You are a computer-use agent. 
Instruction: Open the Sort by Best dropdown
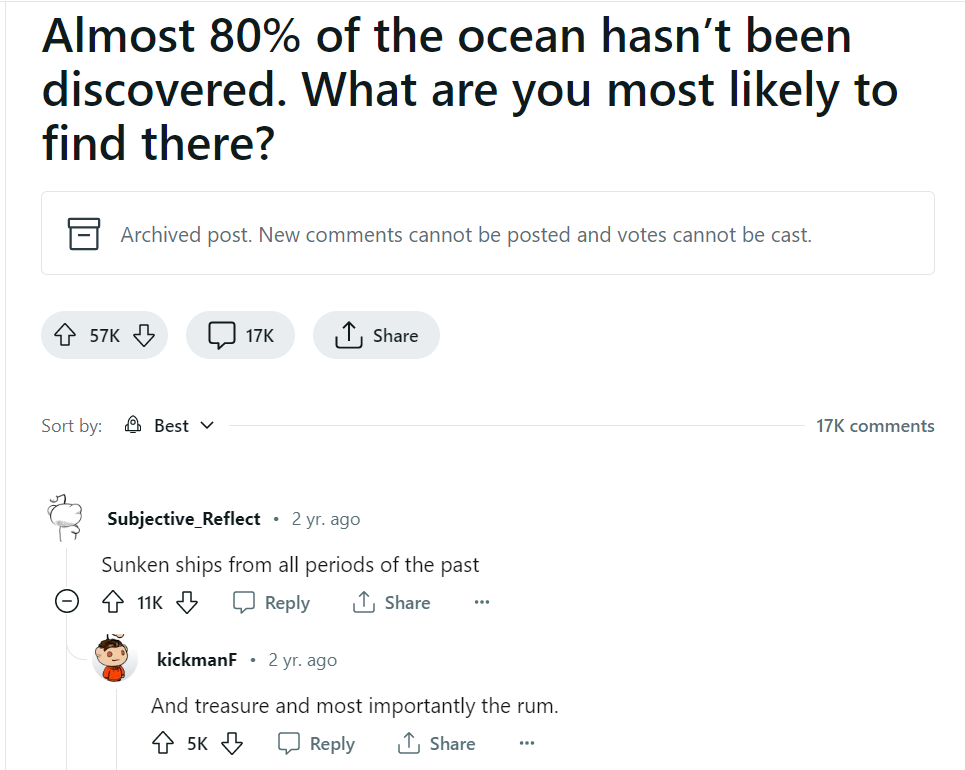tap(170, 426)
